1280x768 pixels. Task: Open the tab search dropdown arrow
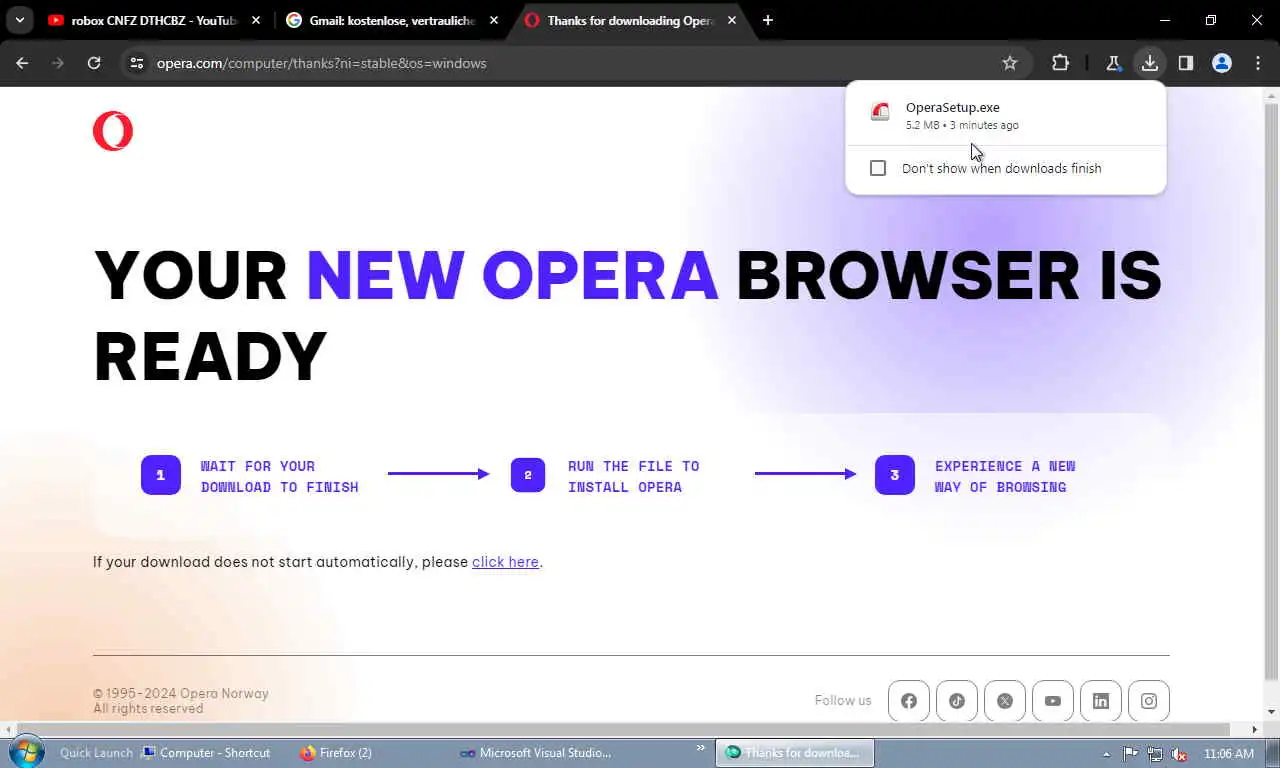19,20
